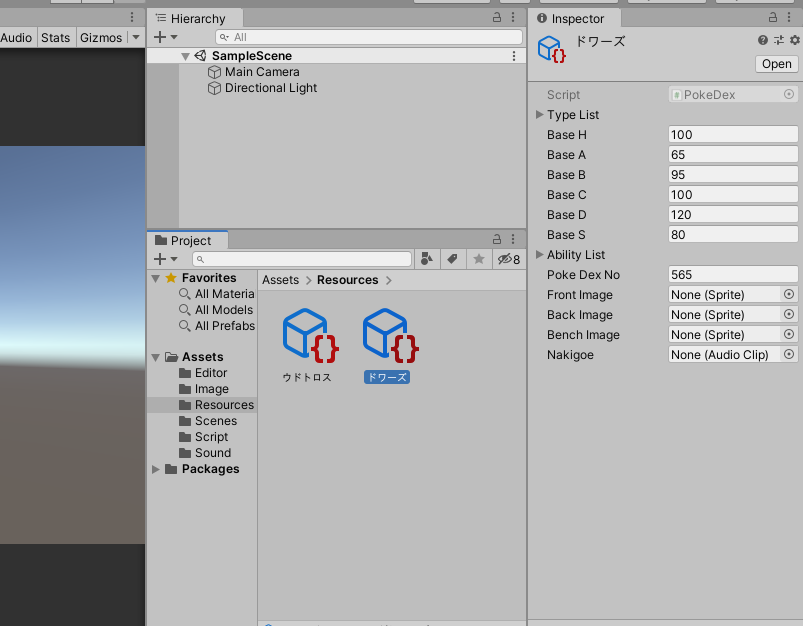
Task: Open the Sound folder
Action: click(x=205, y=453)
